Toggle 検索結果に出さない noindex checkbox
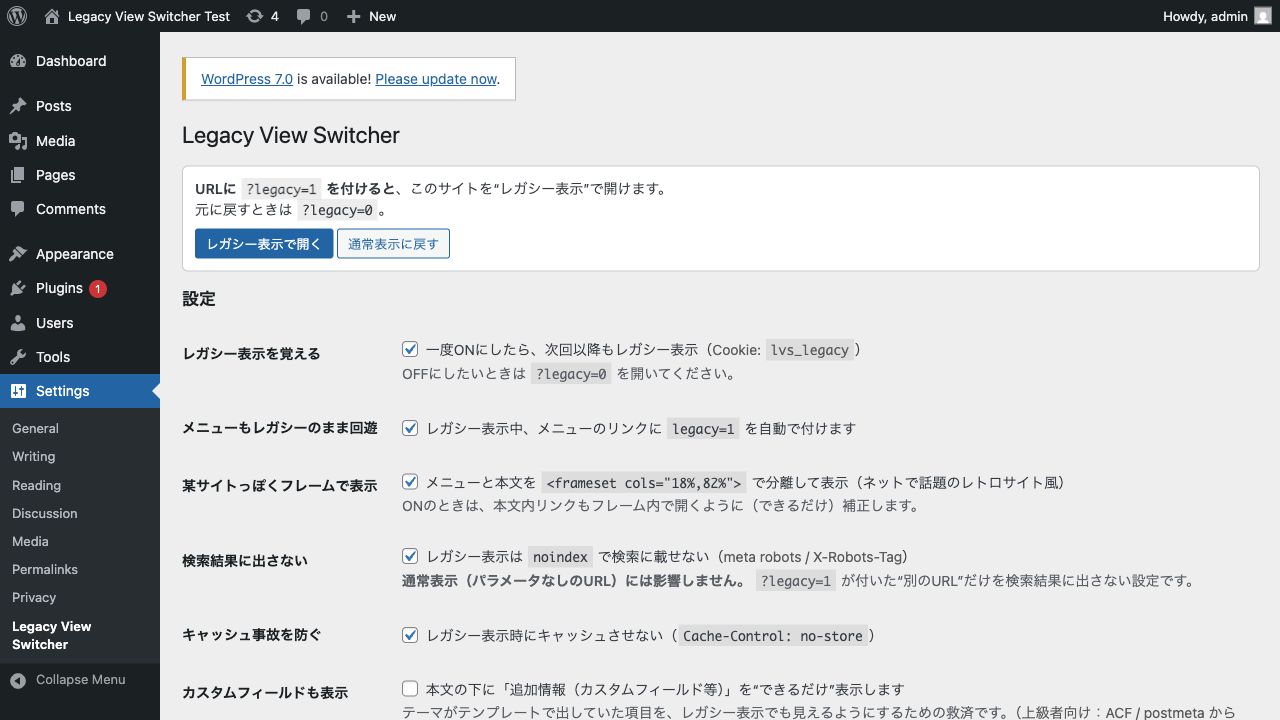 [x=410, y=556]
